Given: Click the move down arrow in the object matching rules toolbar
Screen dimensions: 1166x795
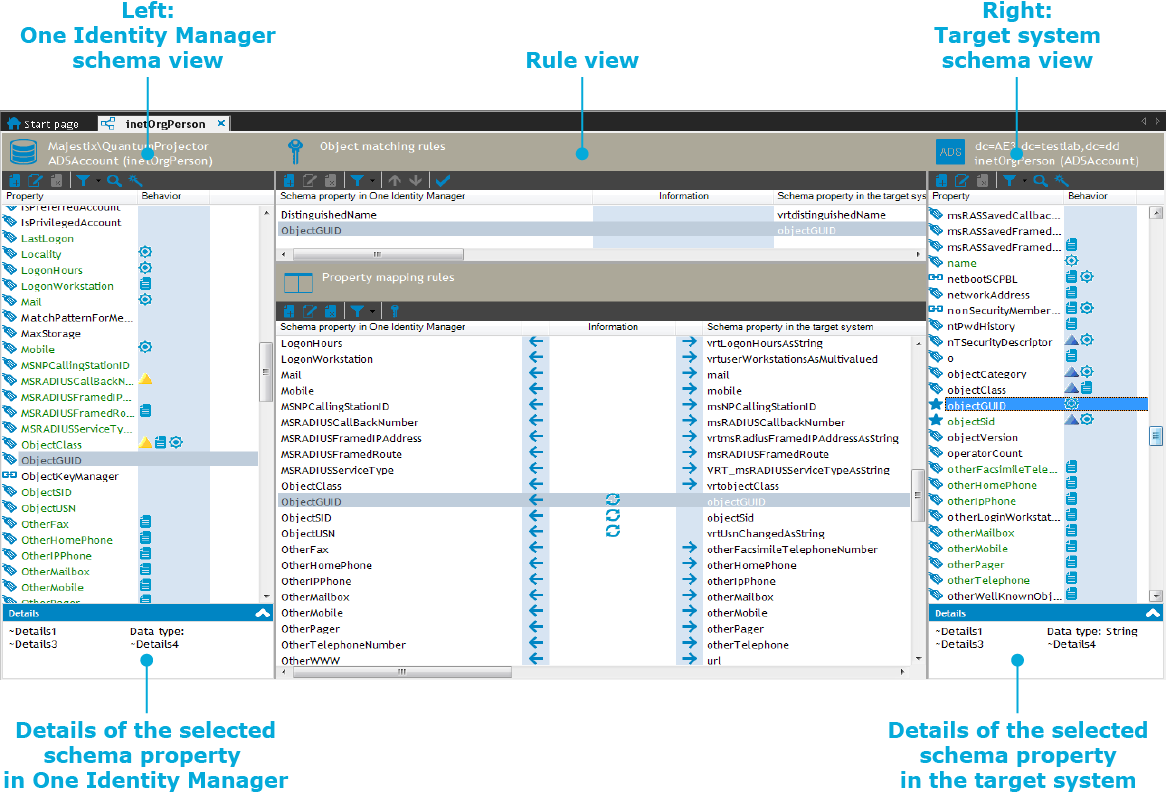Looking at the screenshot, I should click(416, 181).
